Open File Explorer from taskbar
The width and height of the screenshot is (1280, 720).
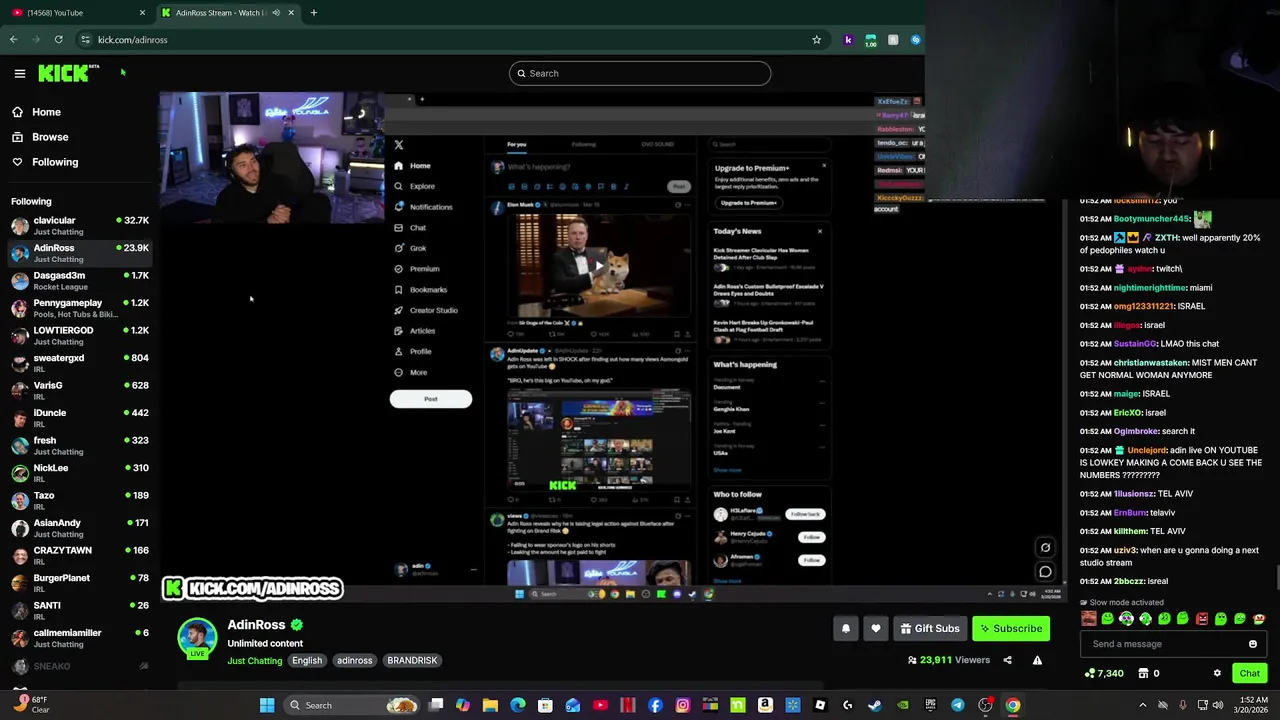490,705
